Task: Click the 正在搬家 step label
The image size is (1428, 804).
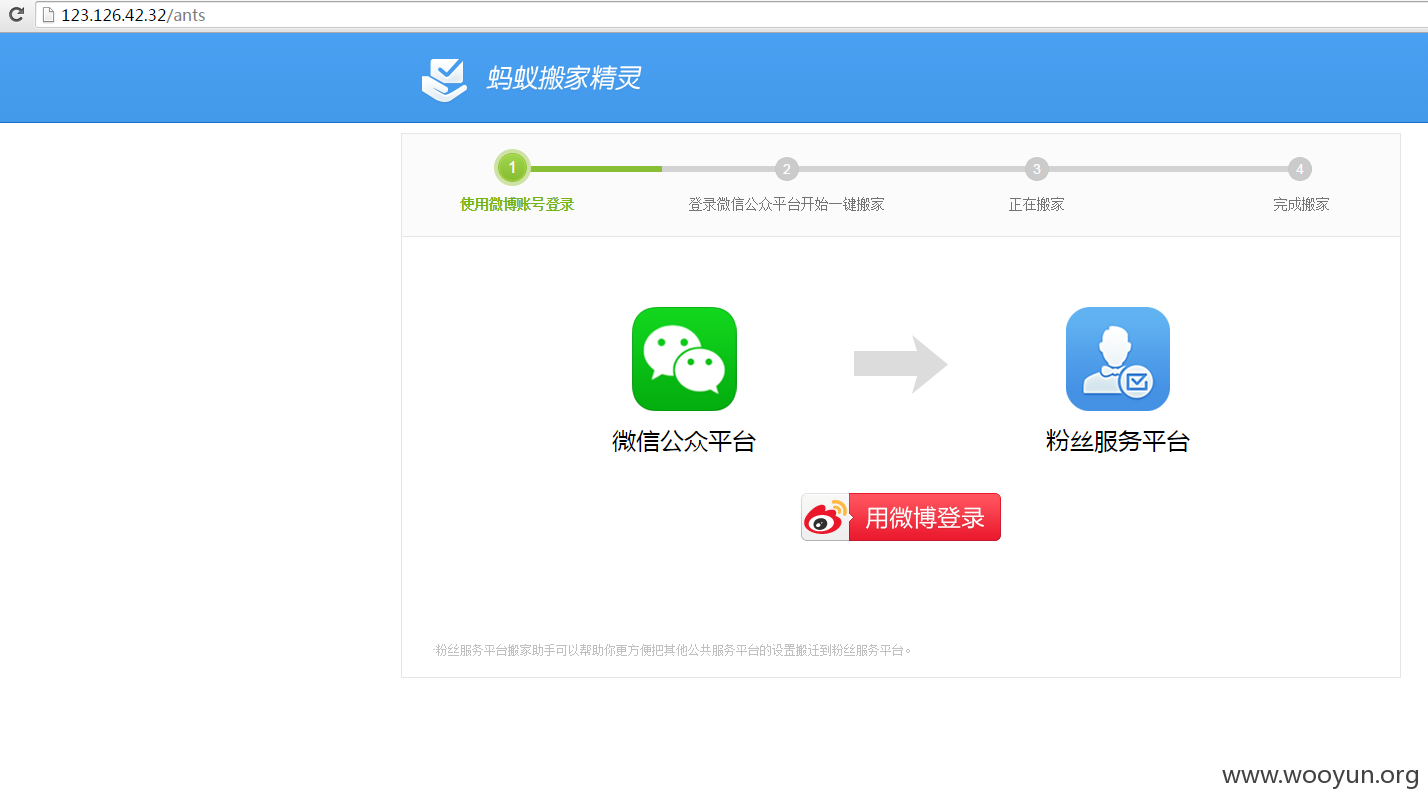Action: tap(1037, 205)
